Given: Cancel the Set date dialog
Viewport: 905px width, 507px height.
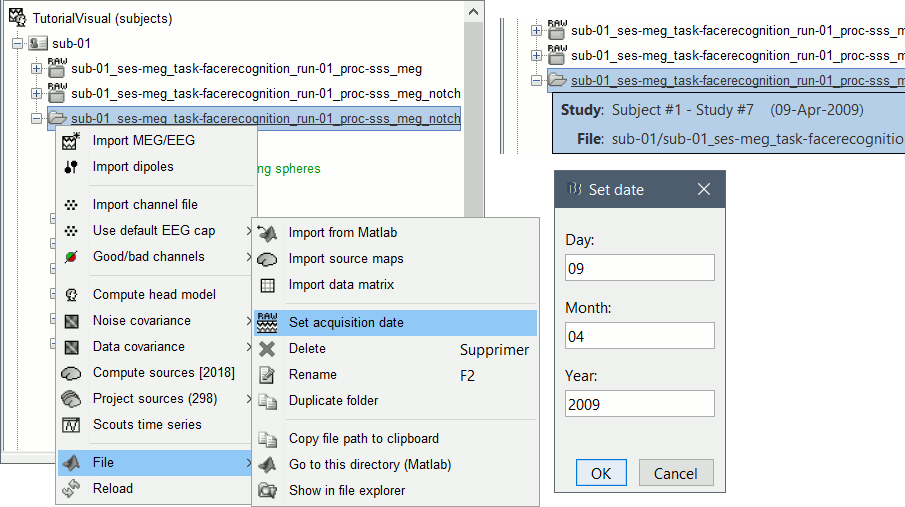Looking at the screenshot, I should click(x=675, y=473).
